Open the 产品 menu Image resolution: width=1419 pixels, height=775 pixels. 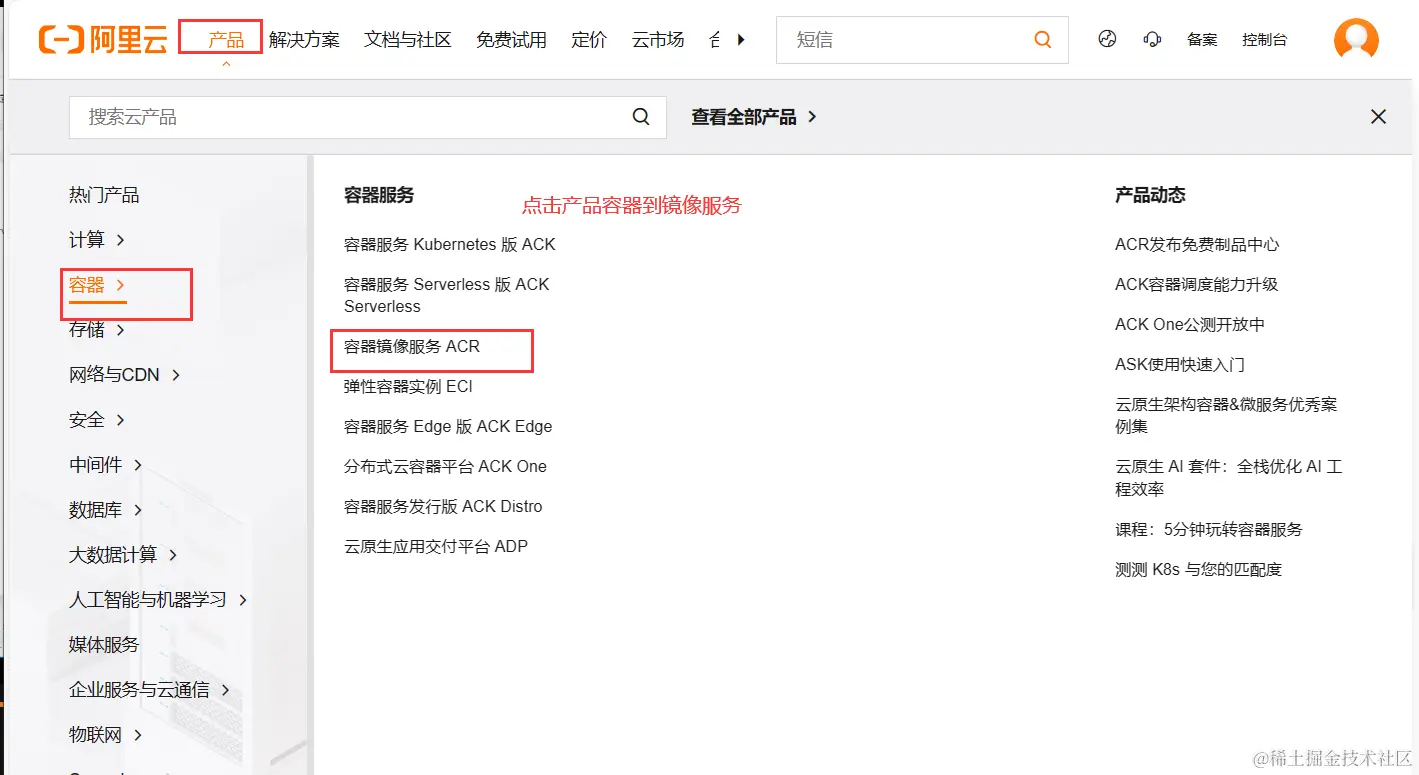tap(226, 40)
